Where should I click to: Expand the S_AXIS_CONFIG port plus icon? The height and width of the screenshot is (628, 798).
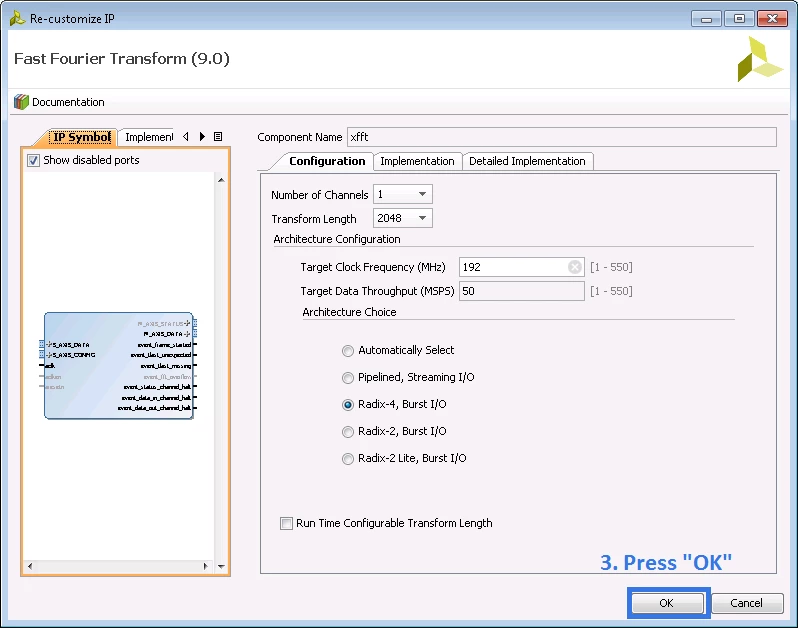[x=42, y=354]
